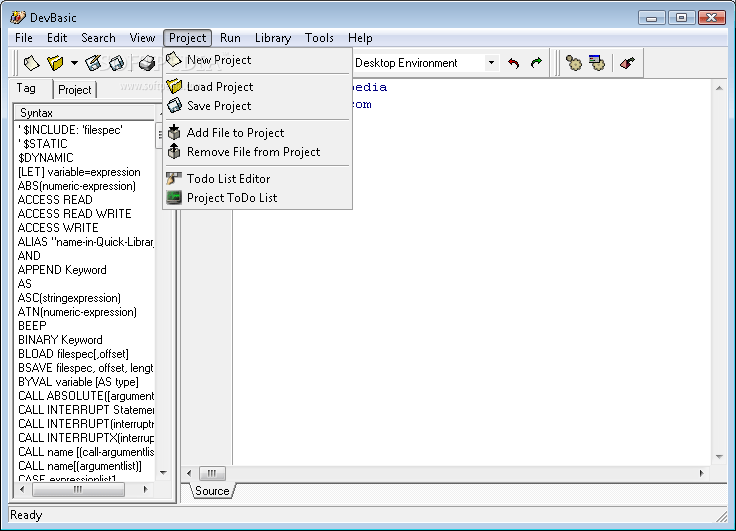The height and width of the screenshot is (531, 736).
Task: Select the $DYNAMIC syntax entry
Action: [x=46, y=158]
